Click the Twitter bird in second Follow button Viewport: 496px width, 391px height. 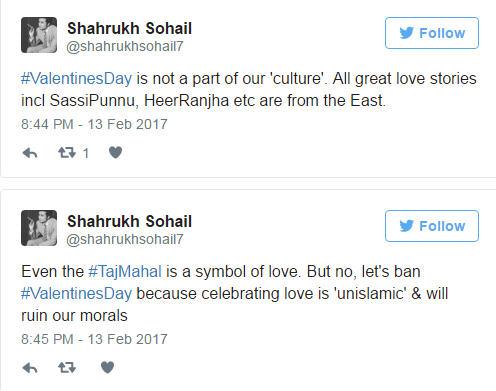407,226
